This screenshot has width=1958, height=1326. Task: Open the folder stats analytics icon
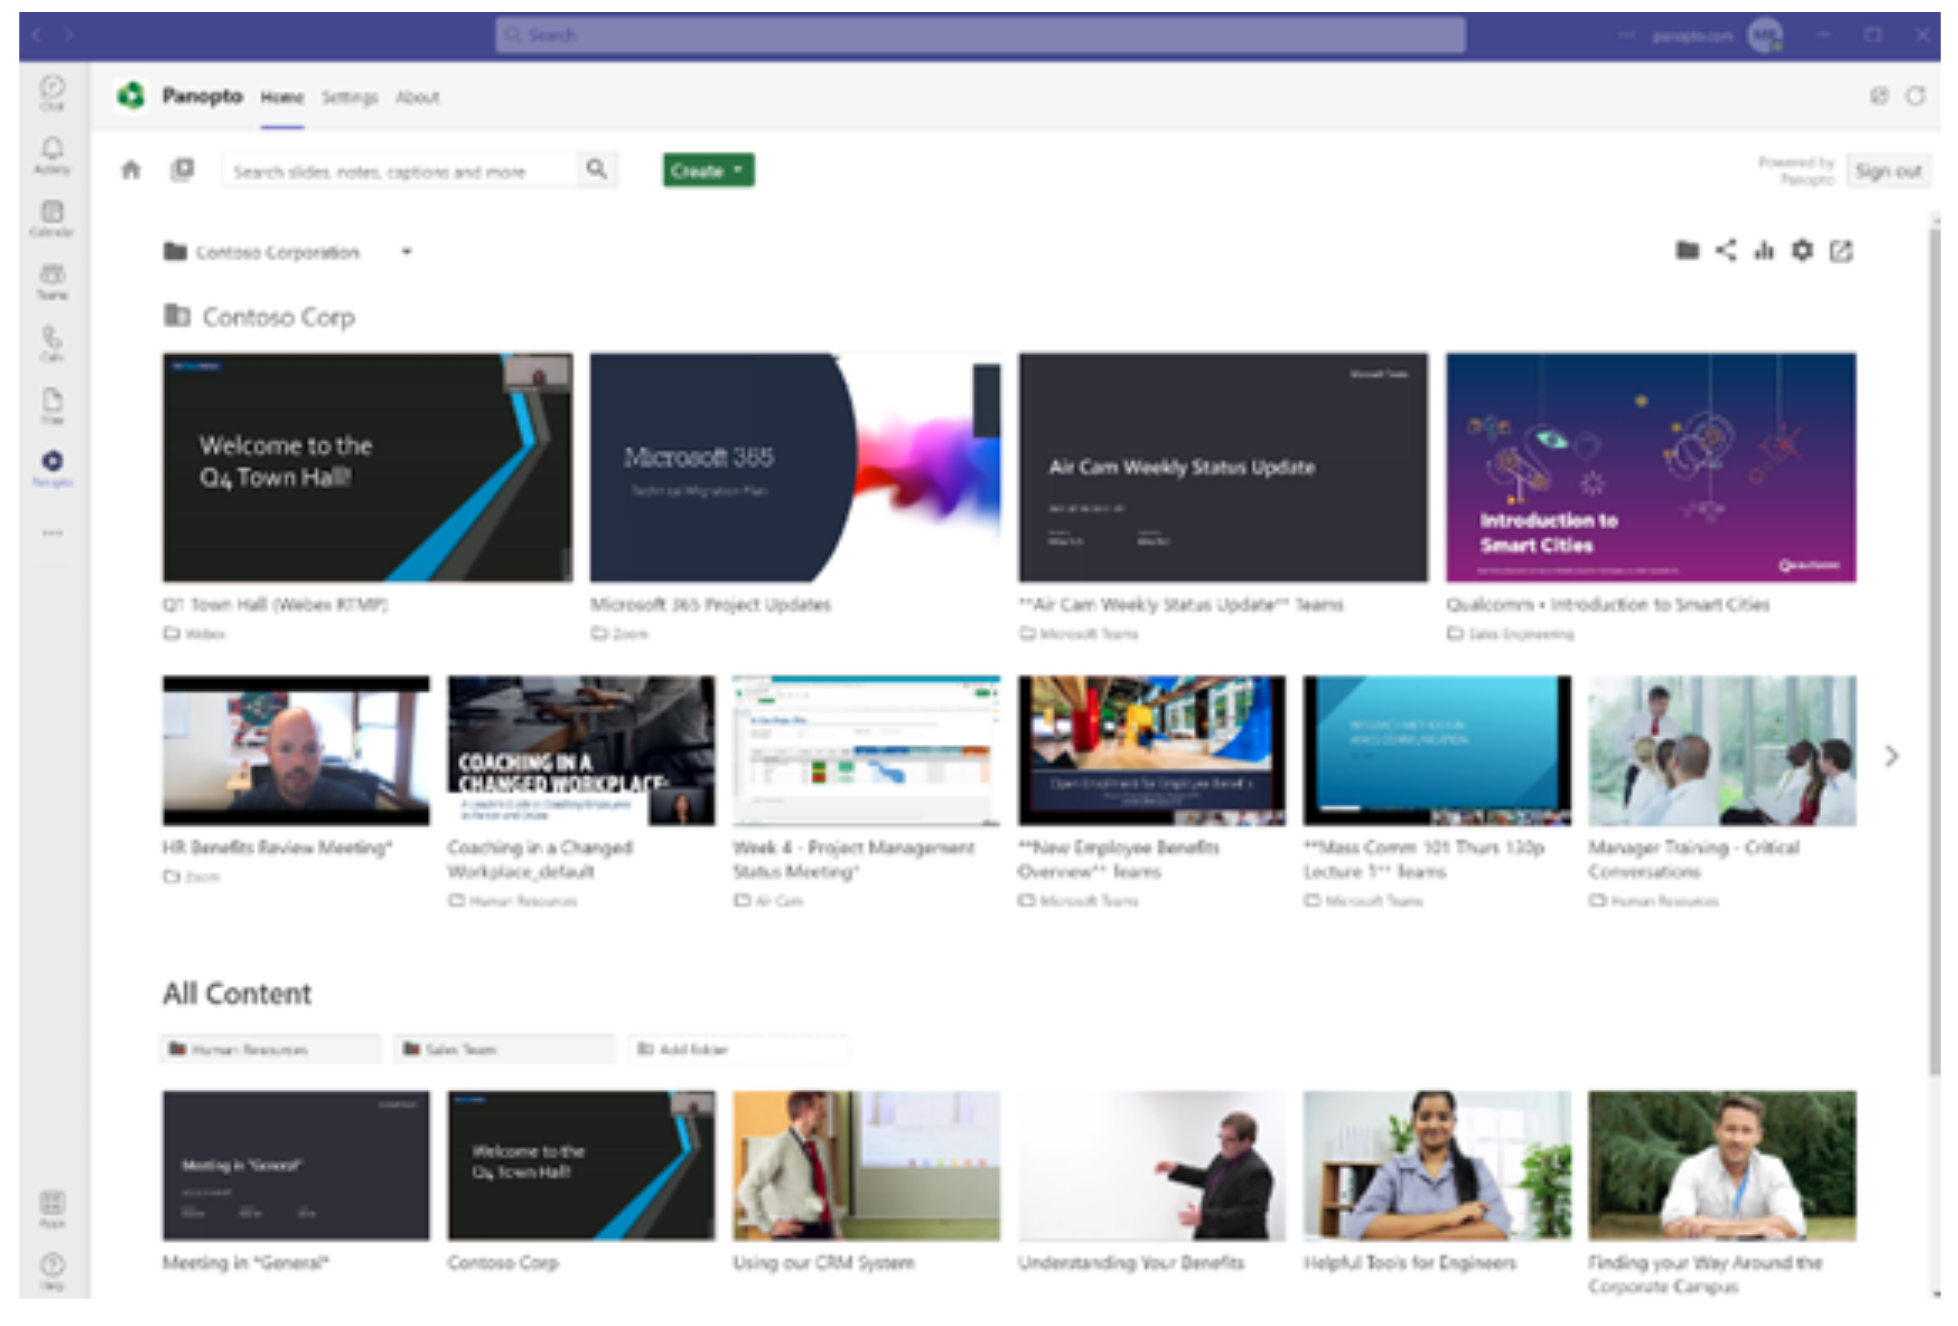click(x=1764, y=251)
